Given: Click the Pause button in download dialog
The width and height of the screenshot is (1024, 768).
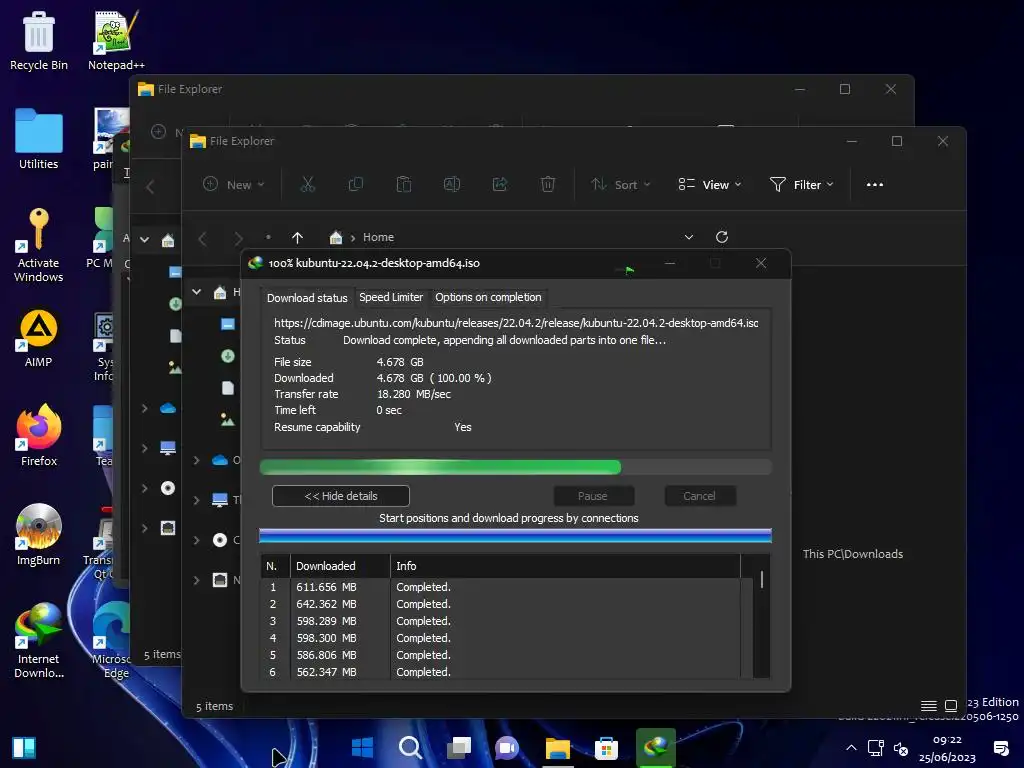Looking at the screenshot, I should 593,496.
